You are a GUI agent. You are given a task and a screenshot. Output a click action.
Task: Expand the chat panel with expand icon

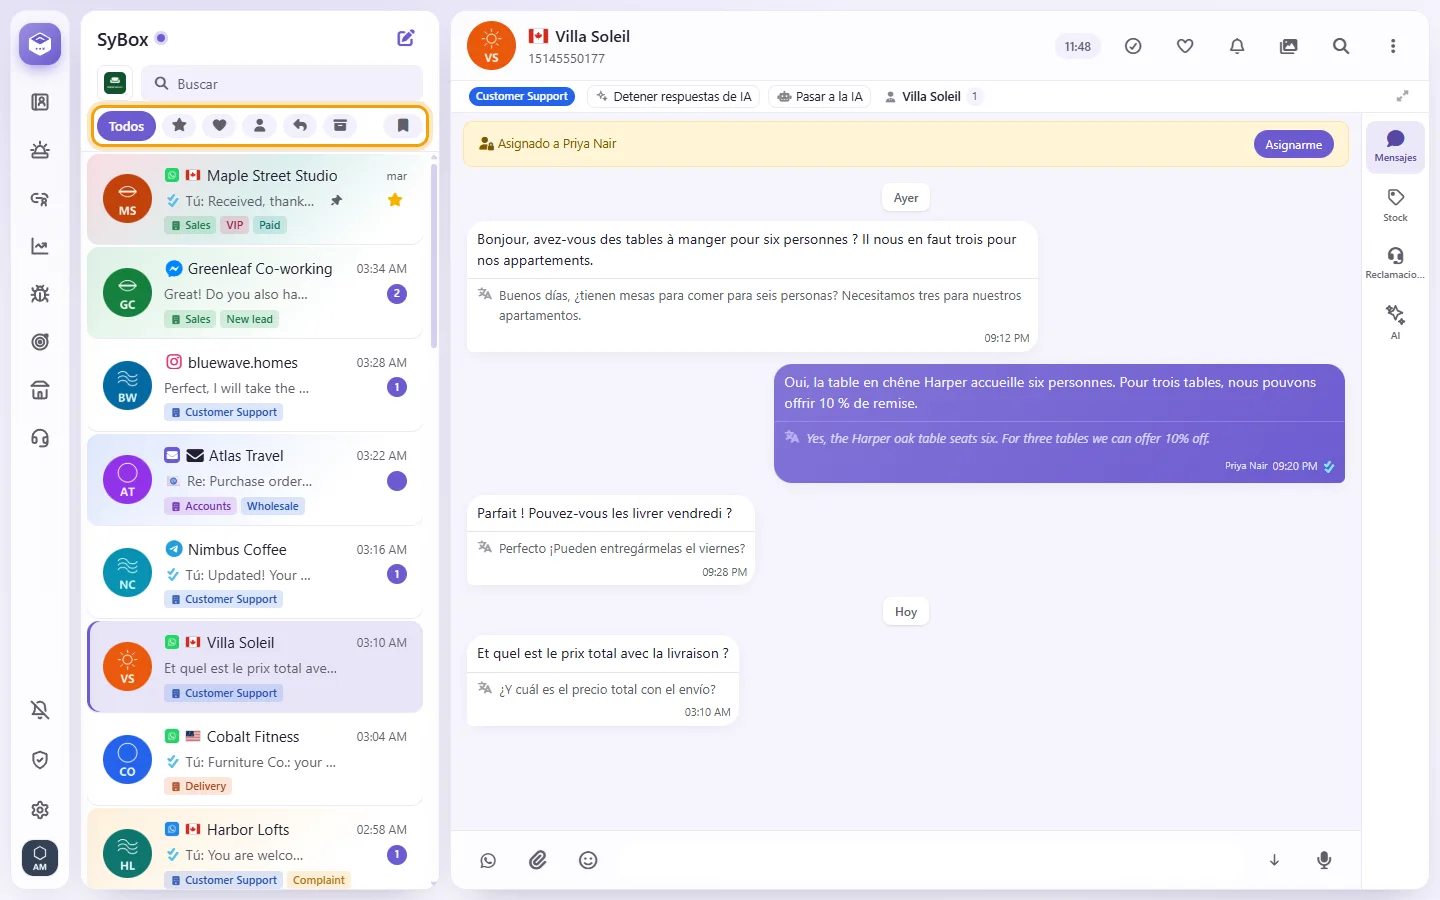(1403, 96)
